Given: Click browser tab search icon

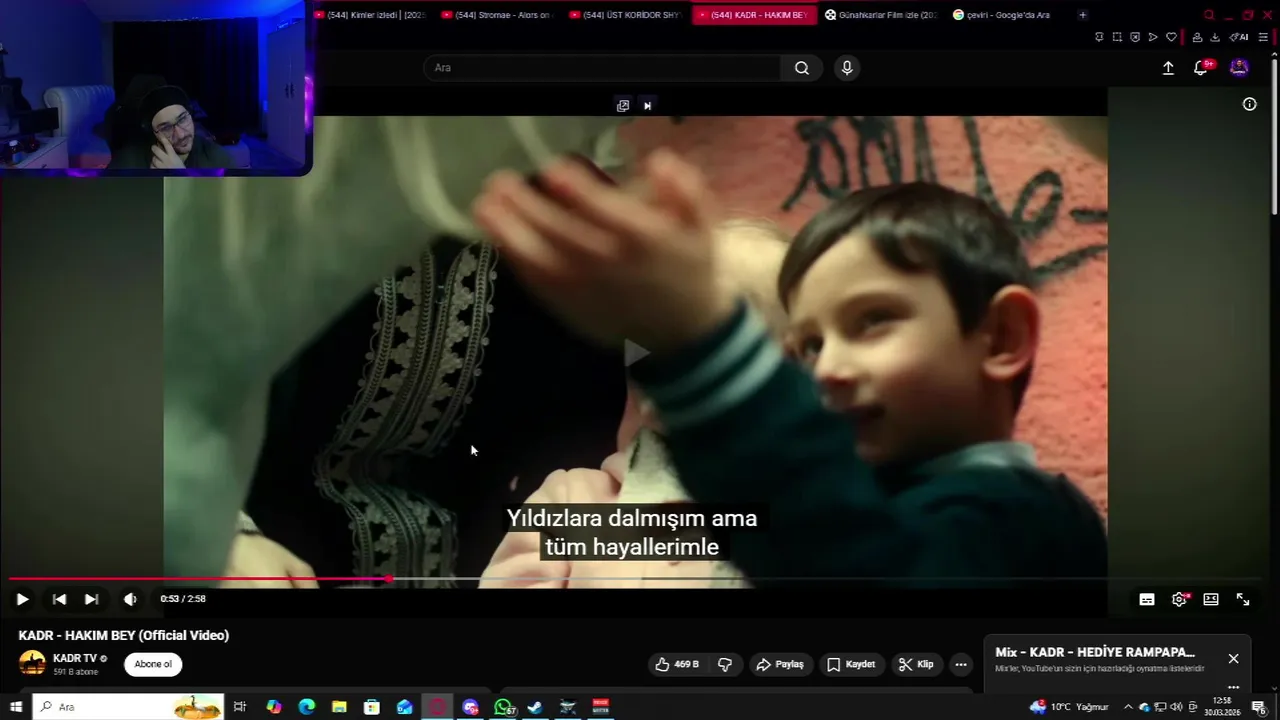Looking at the screenshot, I should (x=1209, y=15).
